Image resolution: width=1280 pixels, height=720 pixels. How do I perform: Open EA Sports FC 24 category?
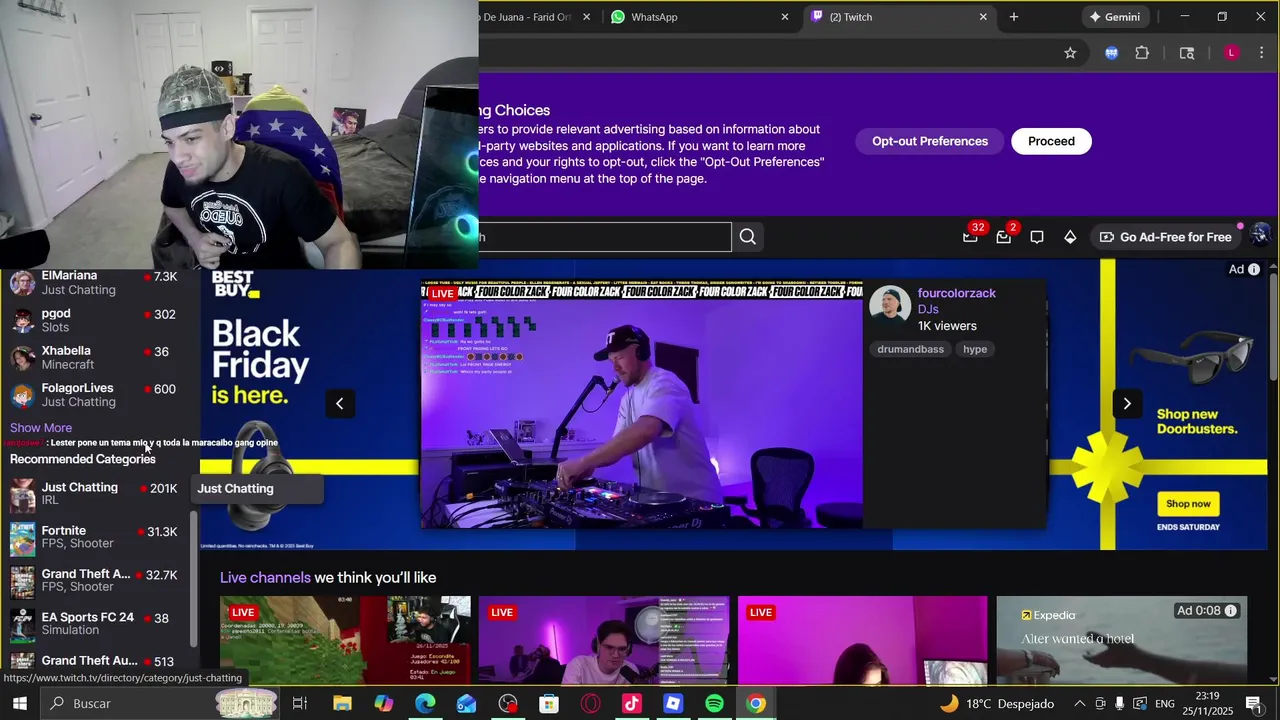coord(94,623)
